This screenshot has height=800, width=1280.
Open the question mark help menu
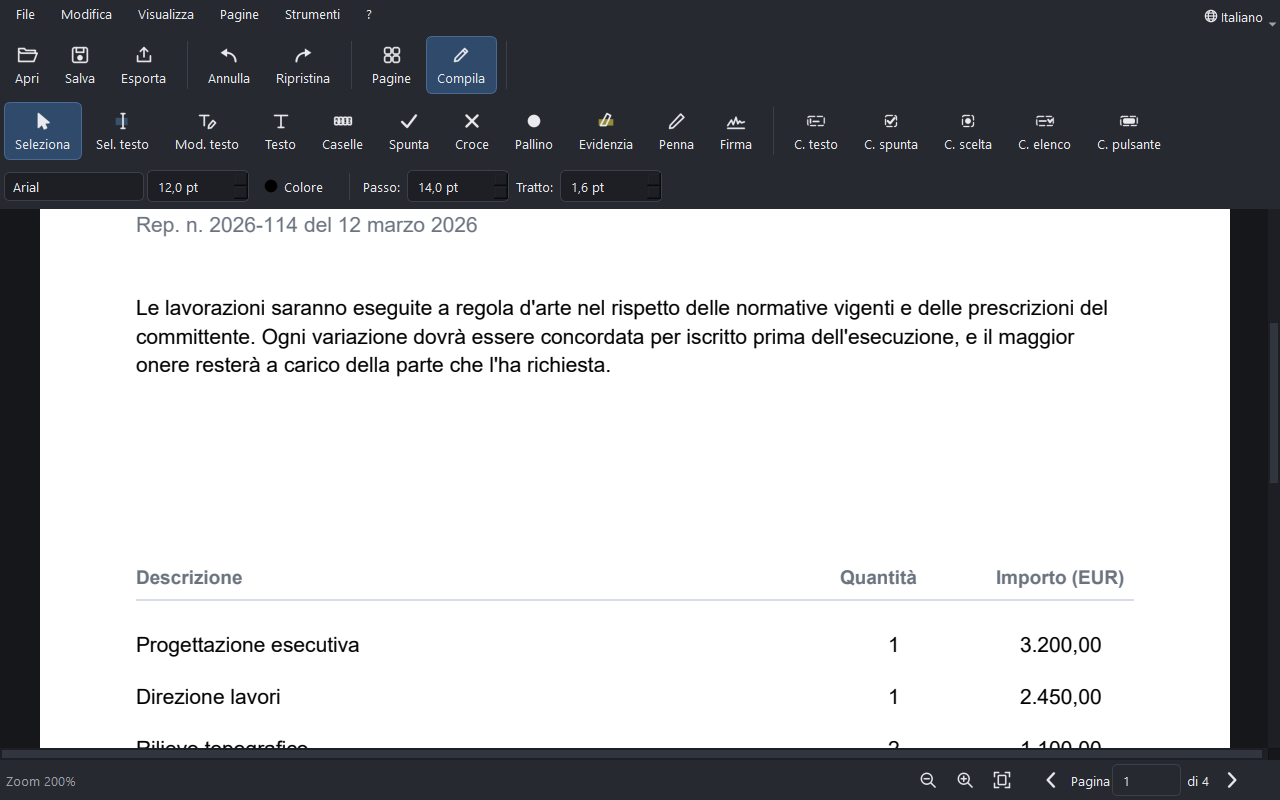point(369,15)
